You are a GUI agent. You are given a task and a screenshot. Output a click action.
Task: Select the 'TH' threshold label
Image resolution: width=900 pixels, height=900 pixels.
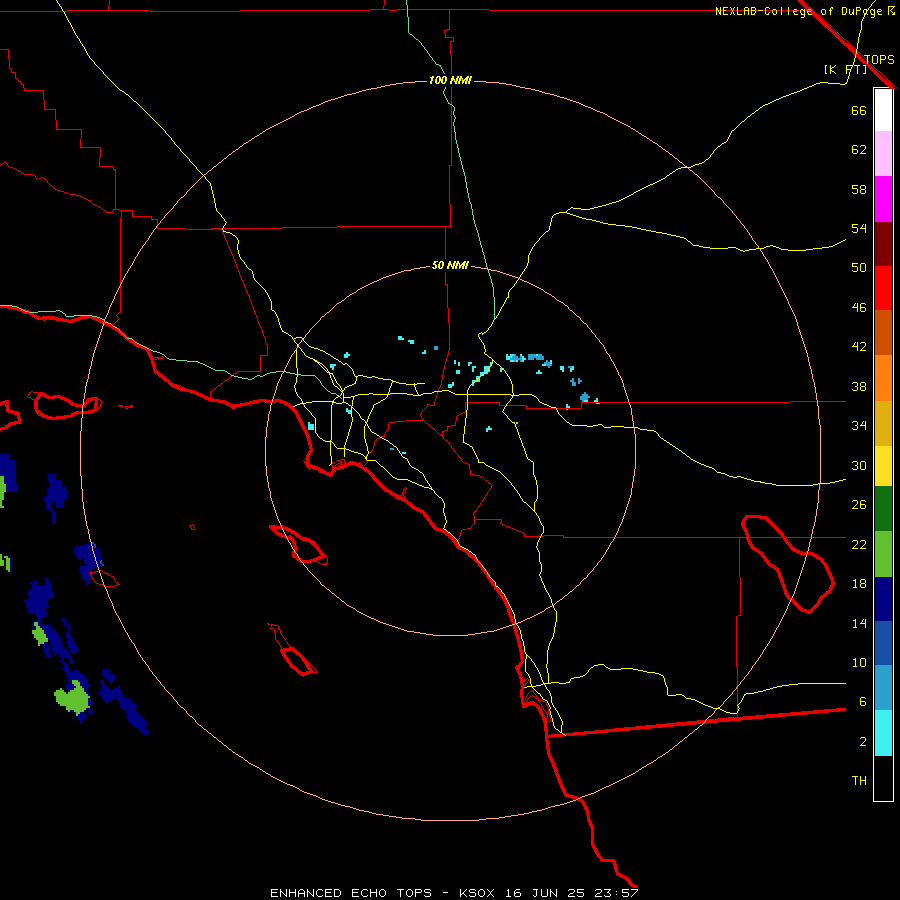[x=859, y=780]
